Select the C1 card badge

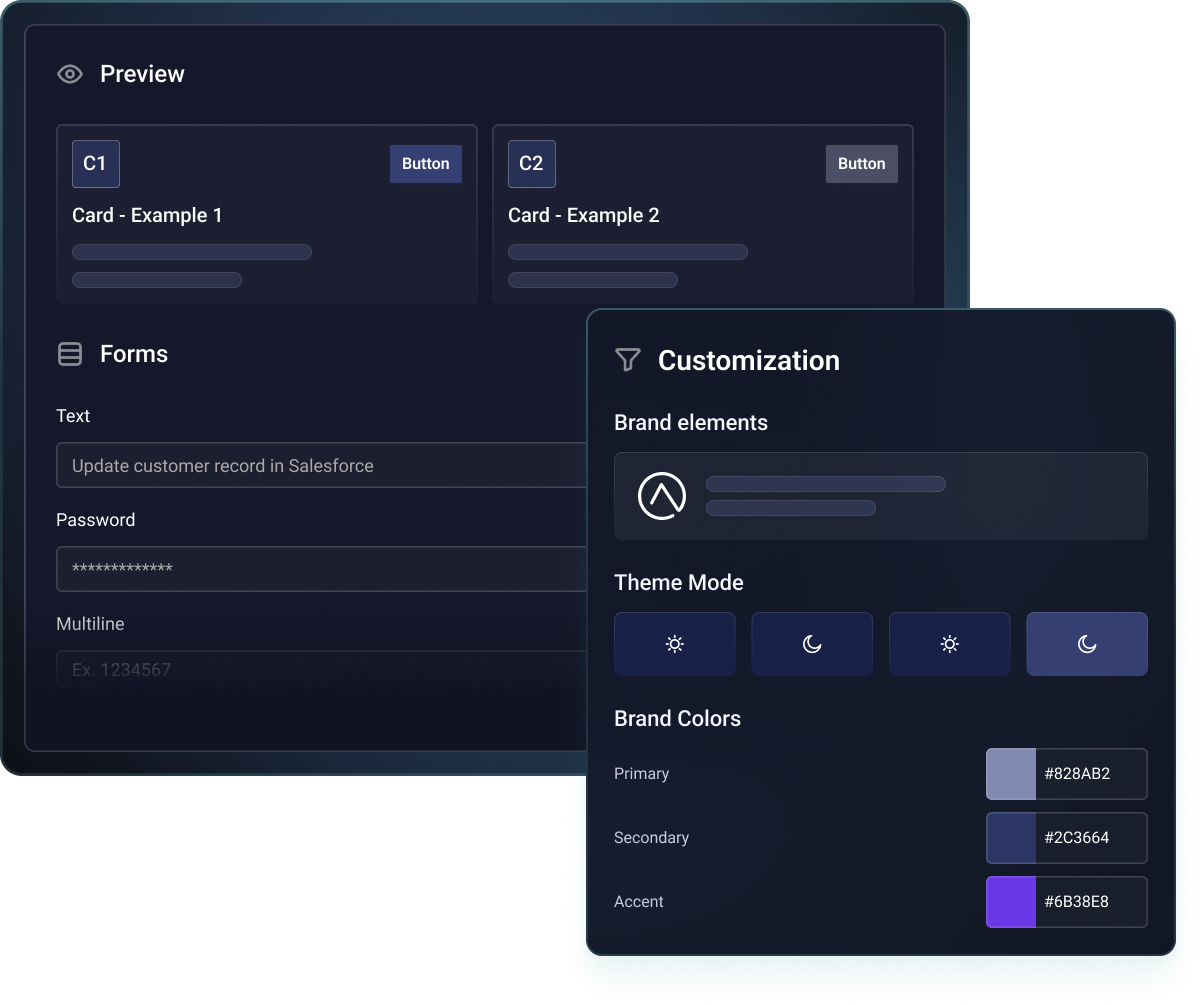[95, 163]
